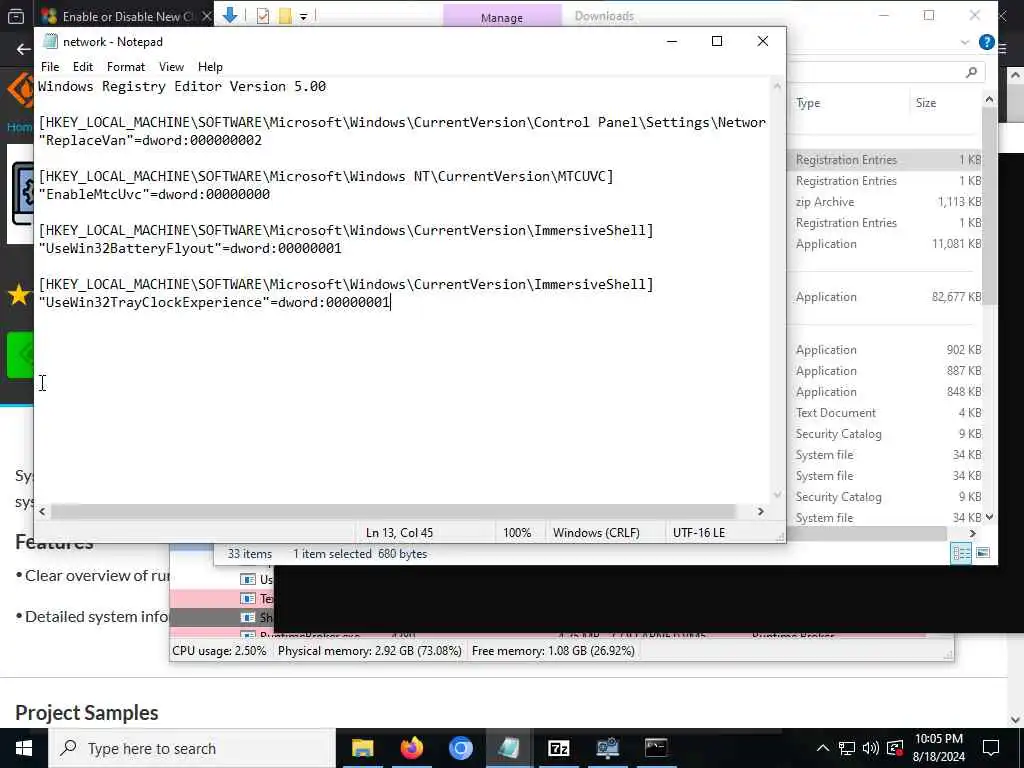This screenshot has height=768, width=1024.
Task: Open system monitor app in taskbar
Action: [x=607, y=748]
